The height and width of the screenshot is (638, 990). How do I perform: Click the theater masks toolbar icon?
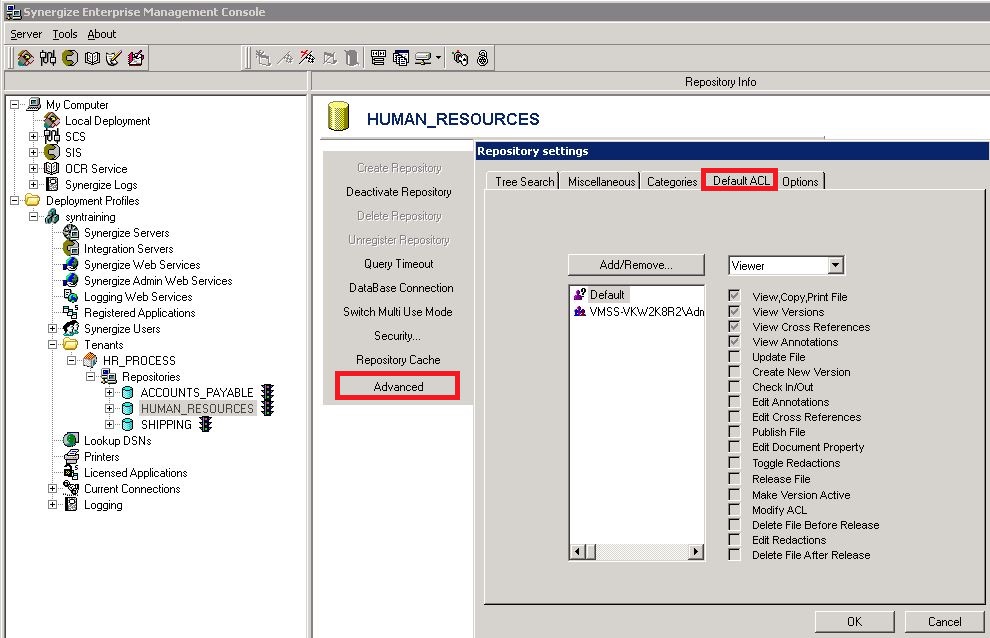point(460,58)
